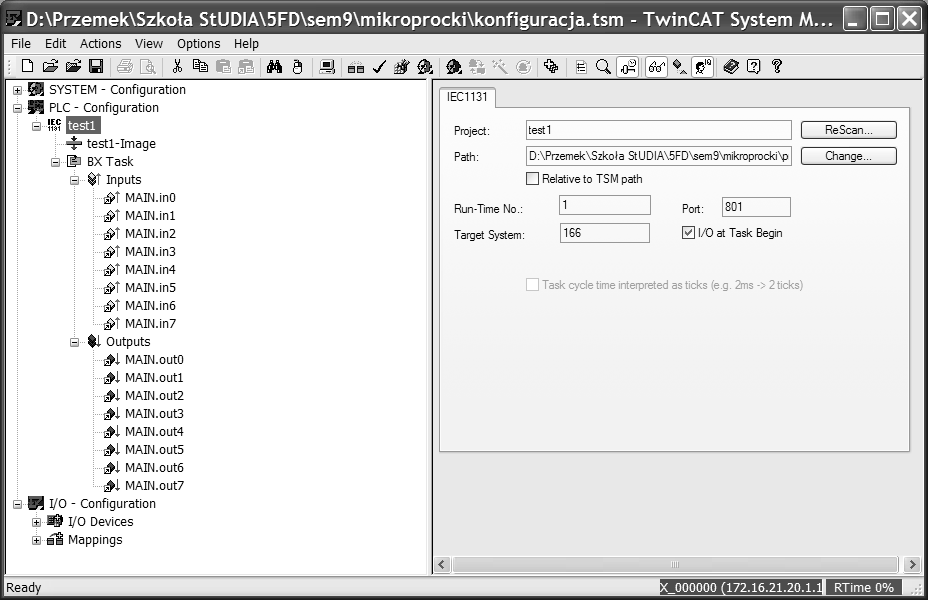Tick the Task cycle time interpreted as ticks checkbox
Screen dimensions: 928x600
point(533,285)
